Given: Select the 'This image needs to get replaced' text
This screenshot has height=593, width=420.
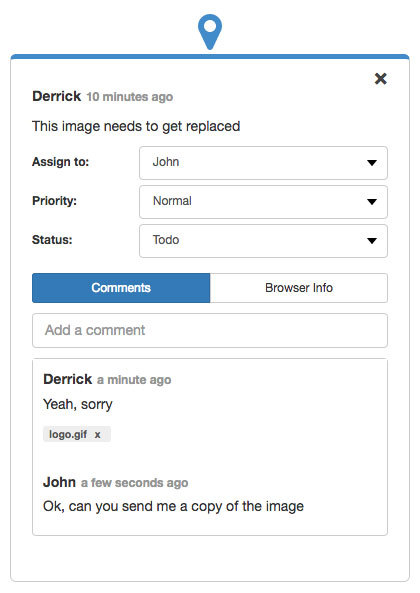Looking at the screenshot, I should pos(136,126).
